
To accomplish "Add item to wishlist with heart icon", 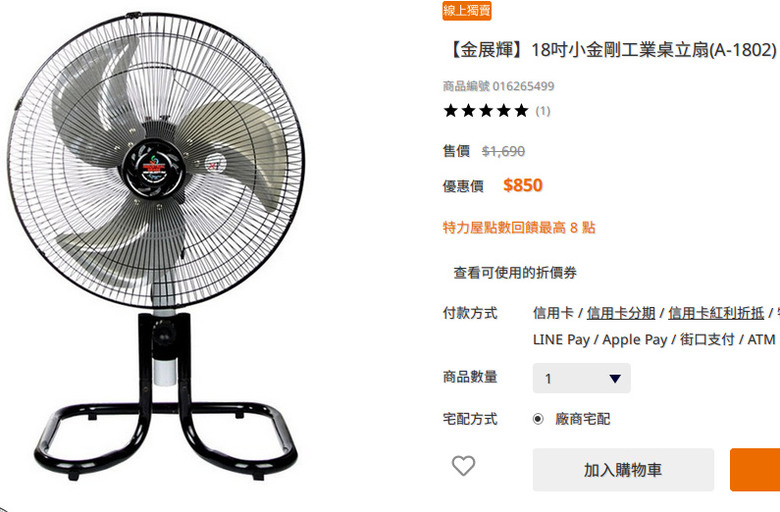I will coord(463,466).
